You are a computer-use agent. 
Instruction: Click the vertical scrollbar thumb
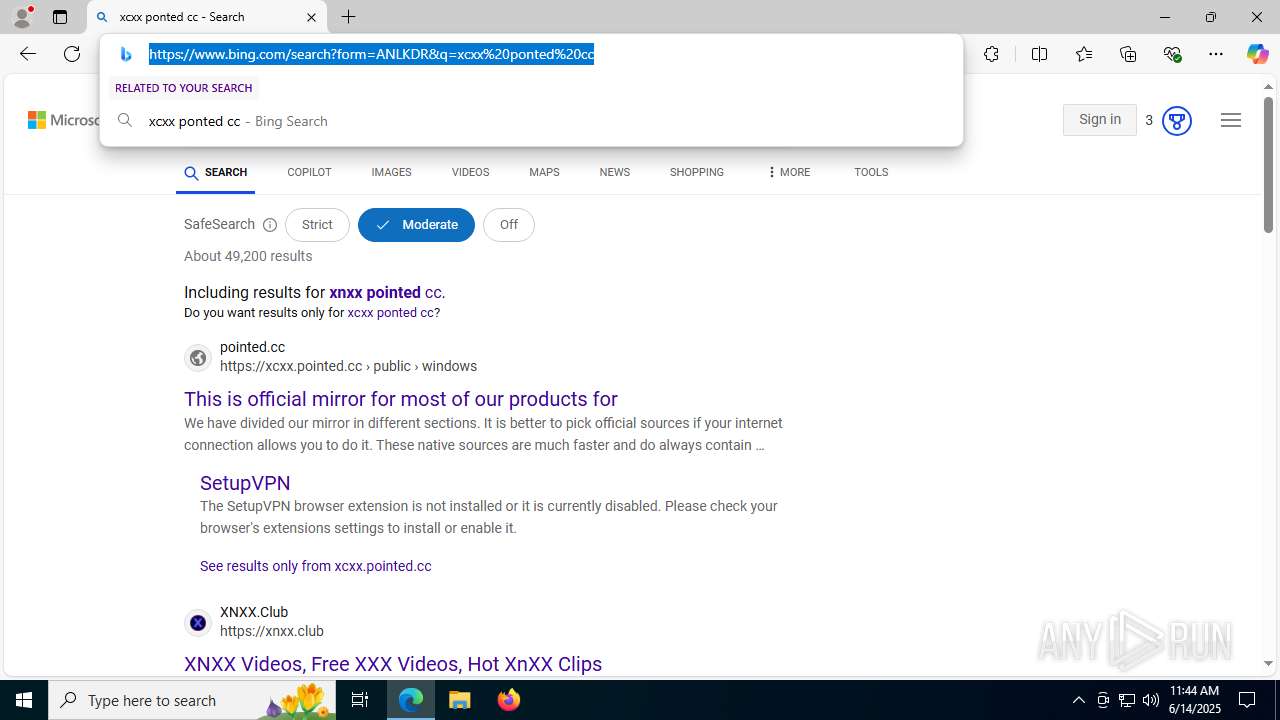(1268, 165)
